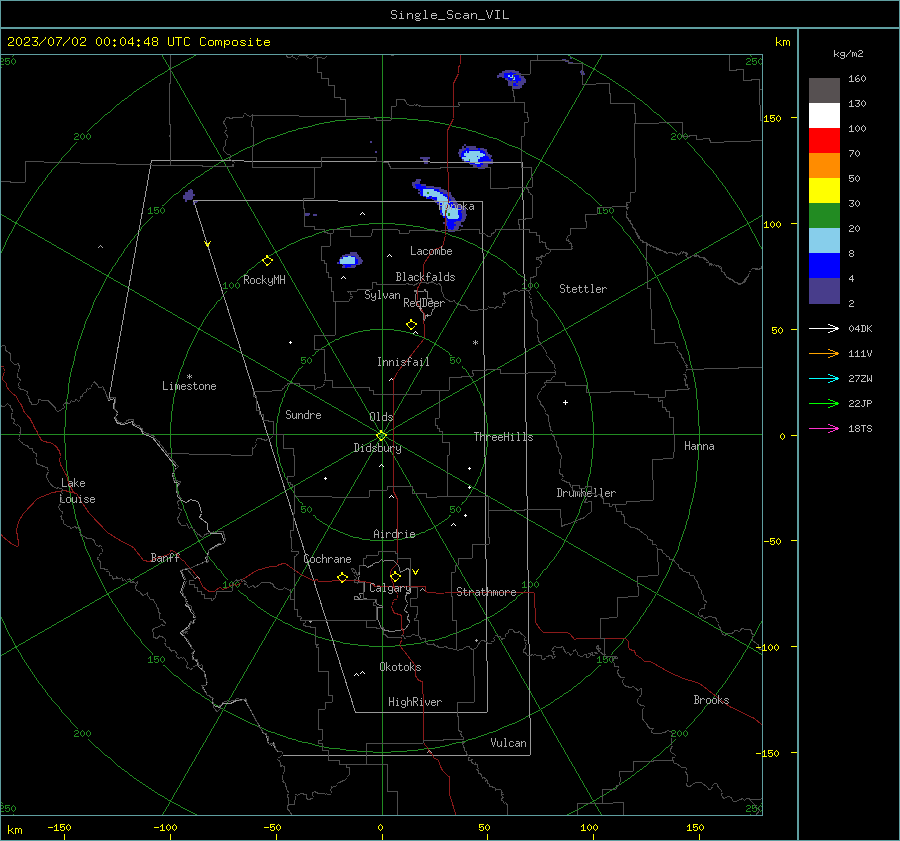This screenshot has height=841, width=900.
Task: Click the RedDeer city label
Action: pyautogui.click(x=424, y=303)
